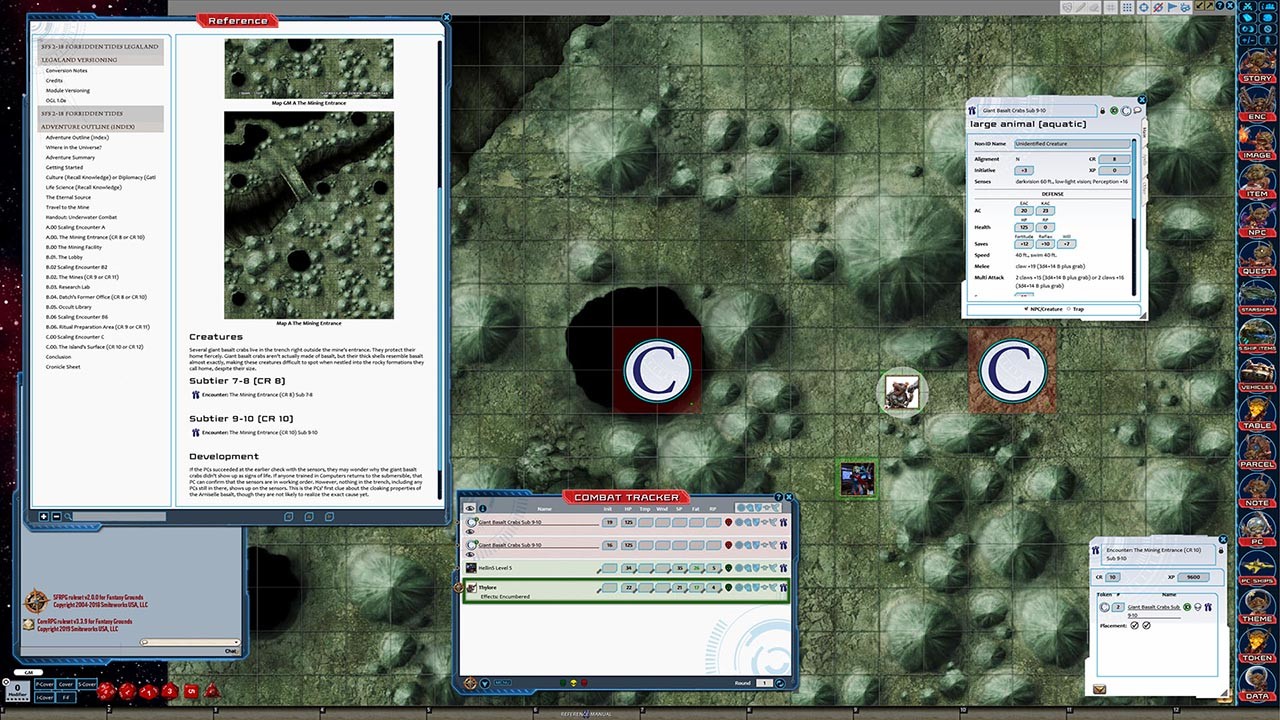The image size is (1280, 720).
Task: Toggle visibility eye under first Giant Basalt Crabs
Action: (x=470, y=531)
